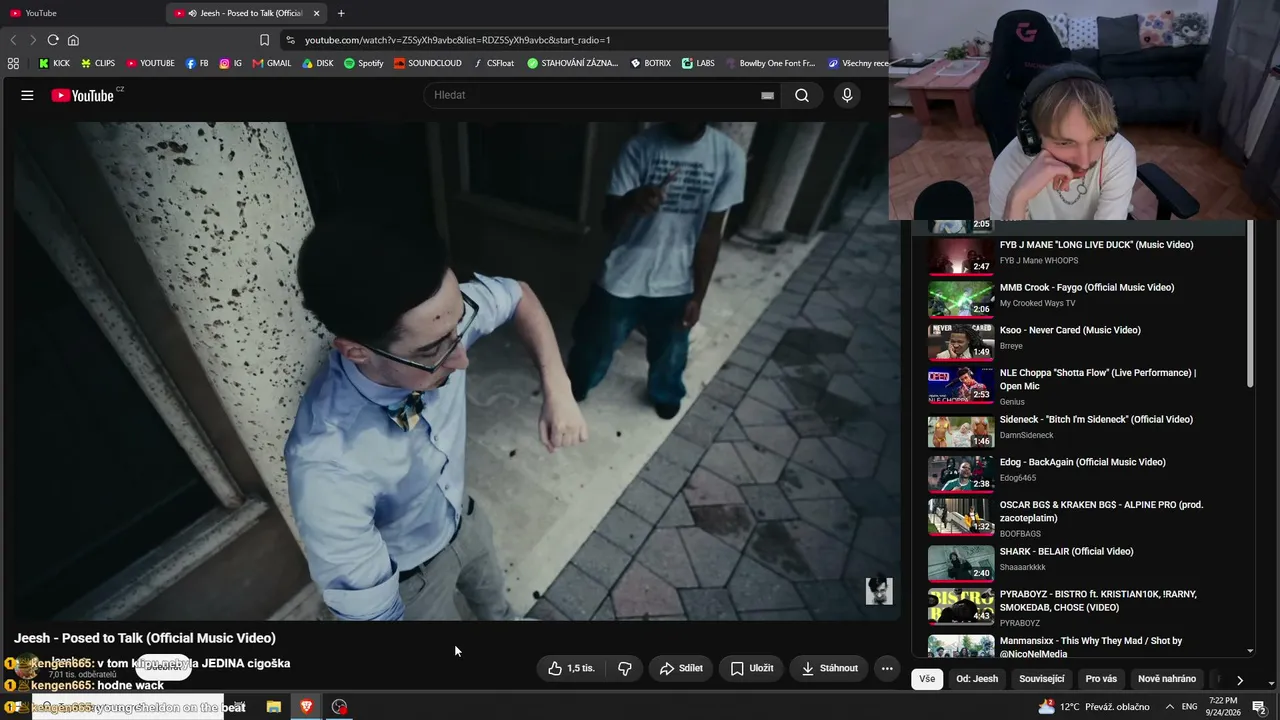This screenshot has height=720, width=1280.
Task: Click the YouTube logo to go home
Action: [82, 95]
